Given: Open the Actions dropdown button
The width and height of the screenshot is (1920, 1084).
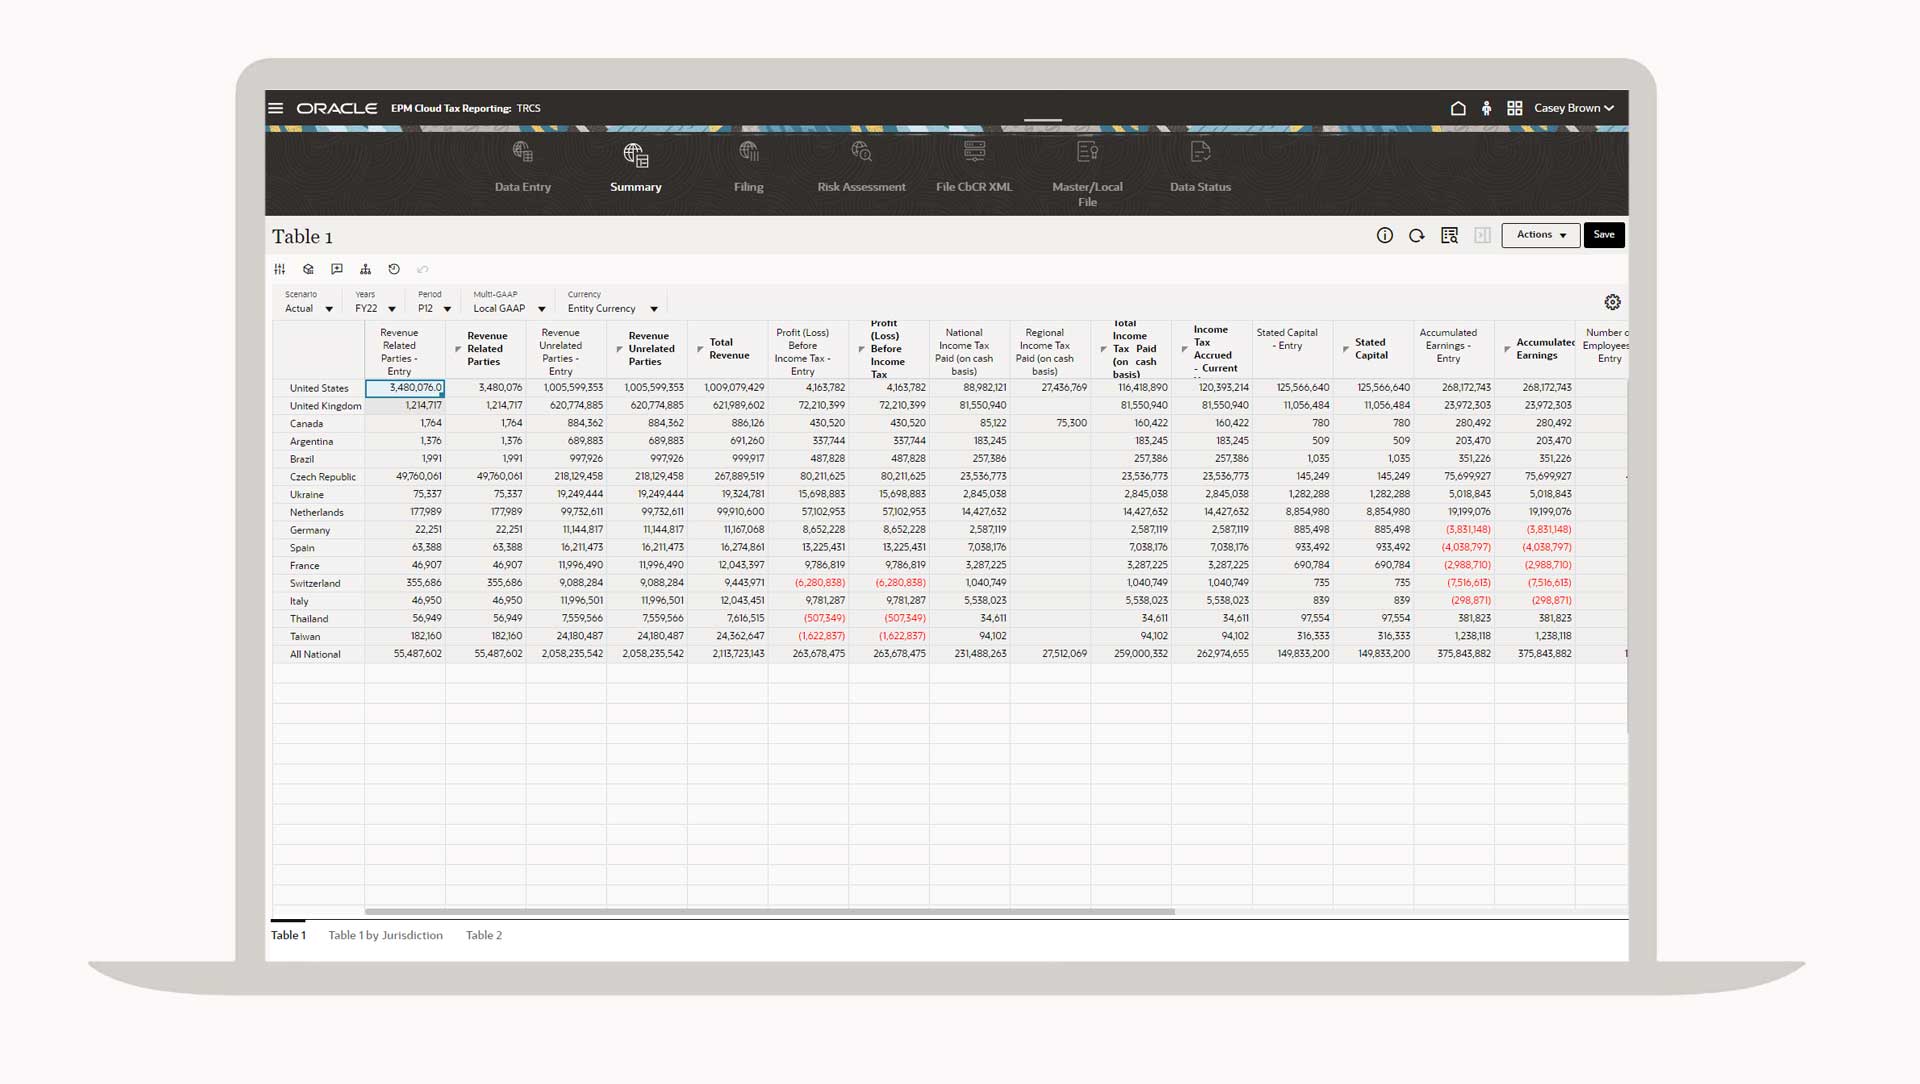Looking at the screenshot, I should pos(1540,235).
